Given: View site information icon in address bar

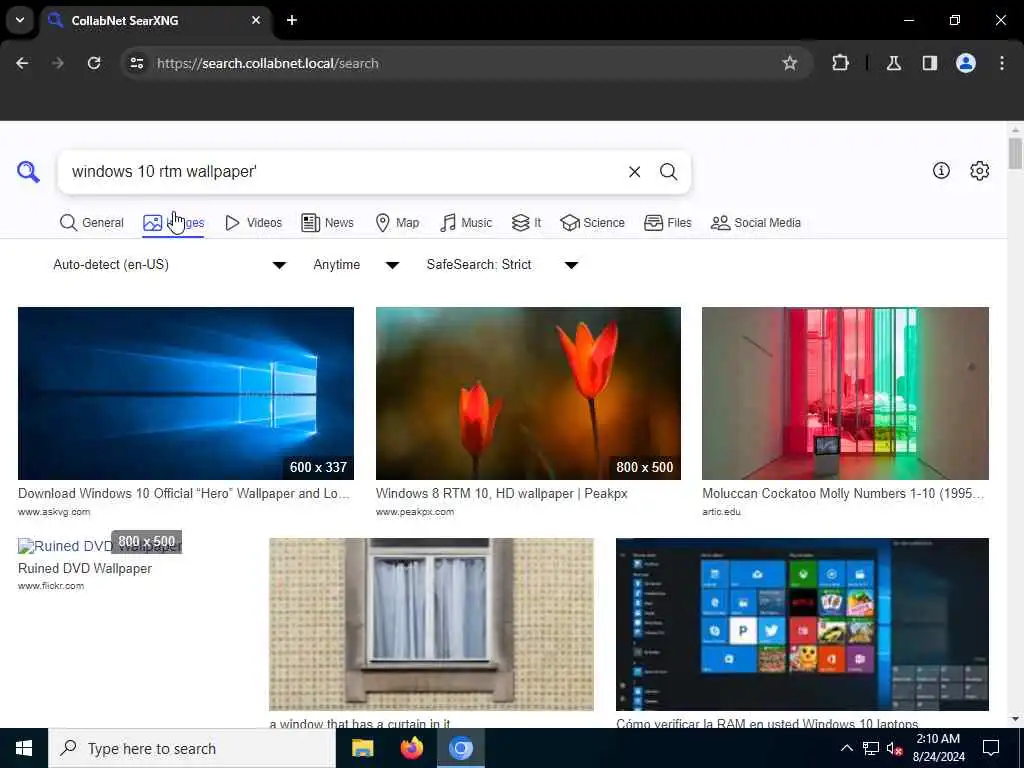Looking at the screenshot, I should [x=136, y=63].
